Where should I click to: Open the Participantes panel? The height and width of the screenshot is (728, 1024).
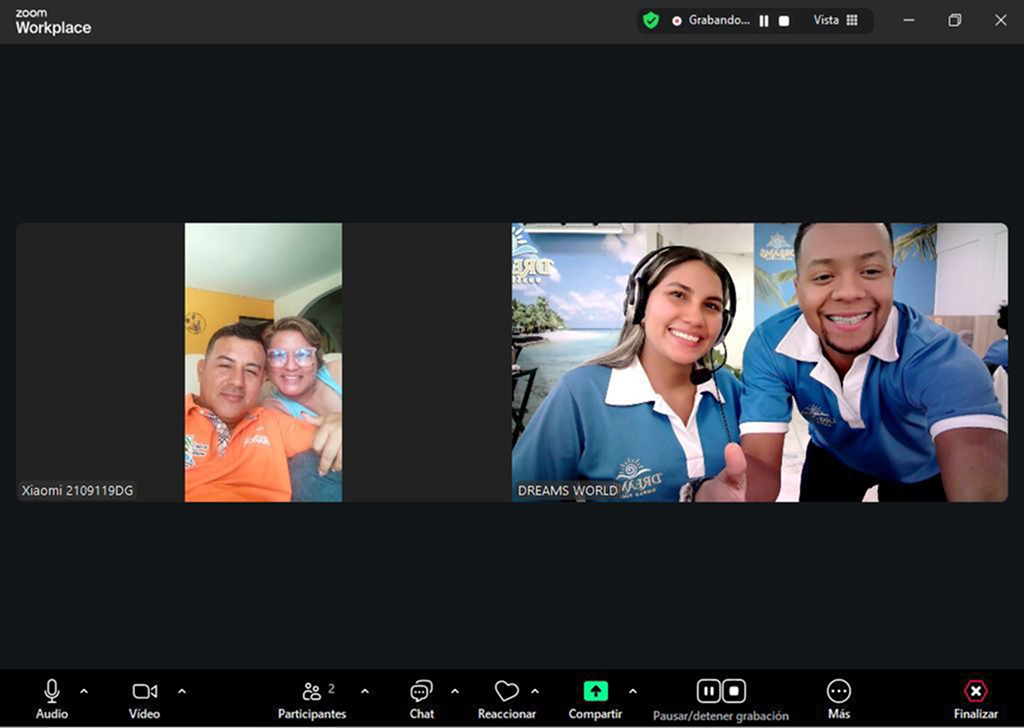312,691
